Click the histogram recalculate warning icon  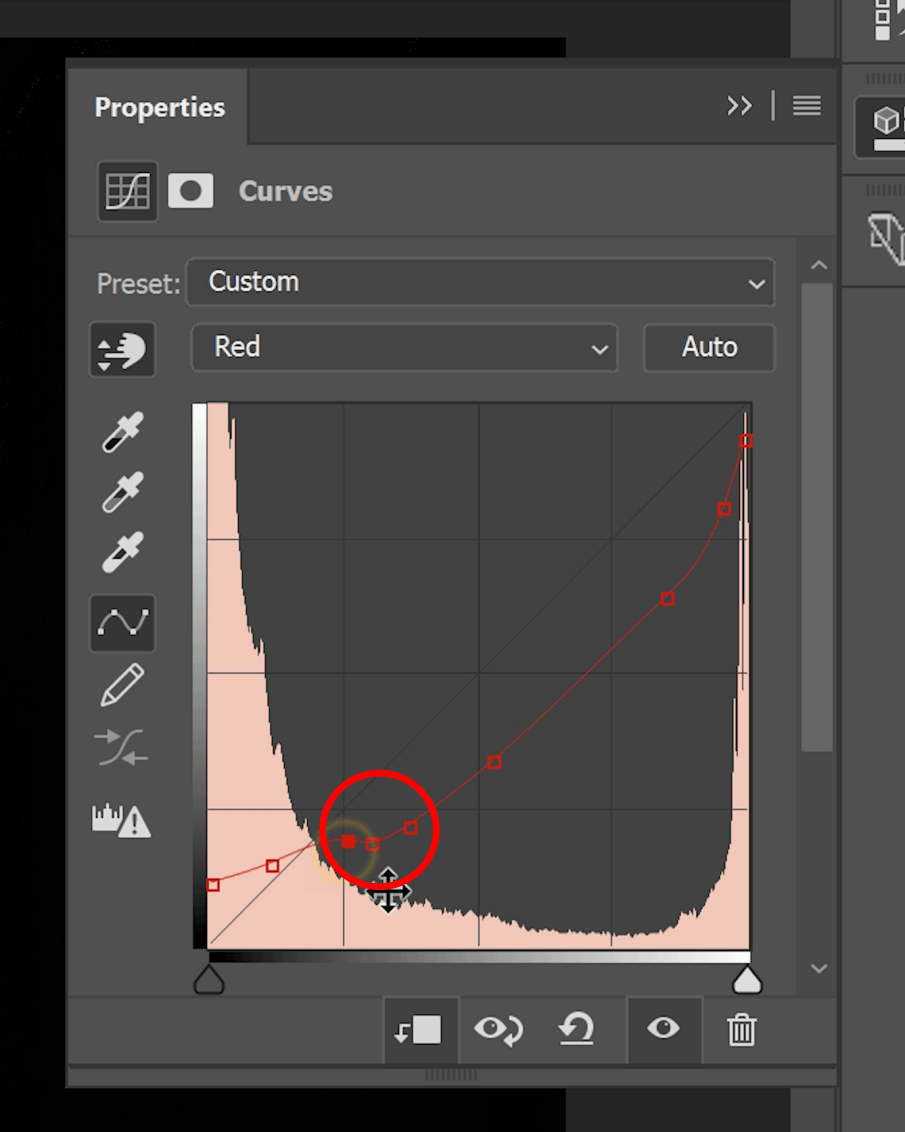(x=121, y=821)
